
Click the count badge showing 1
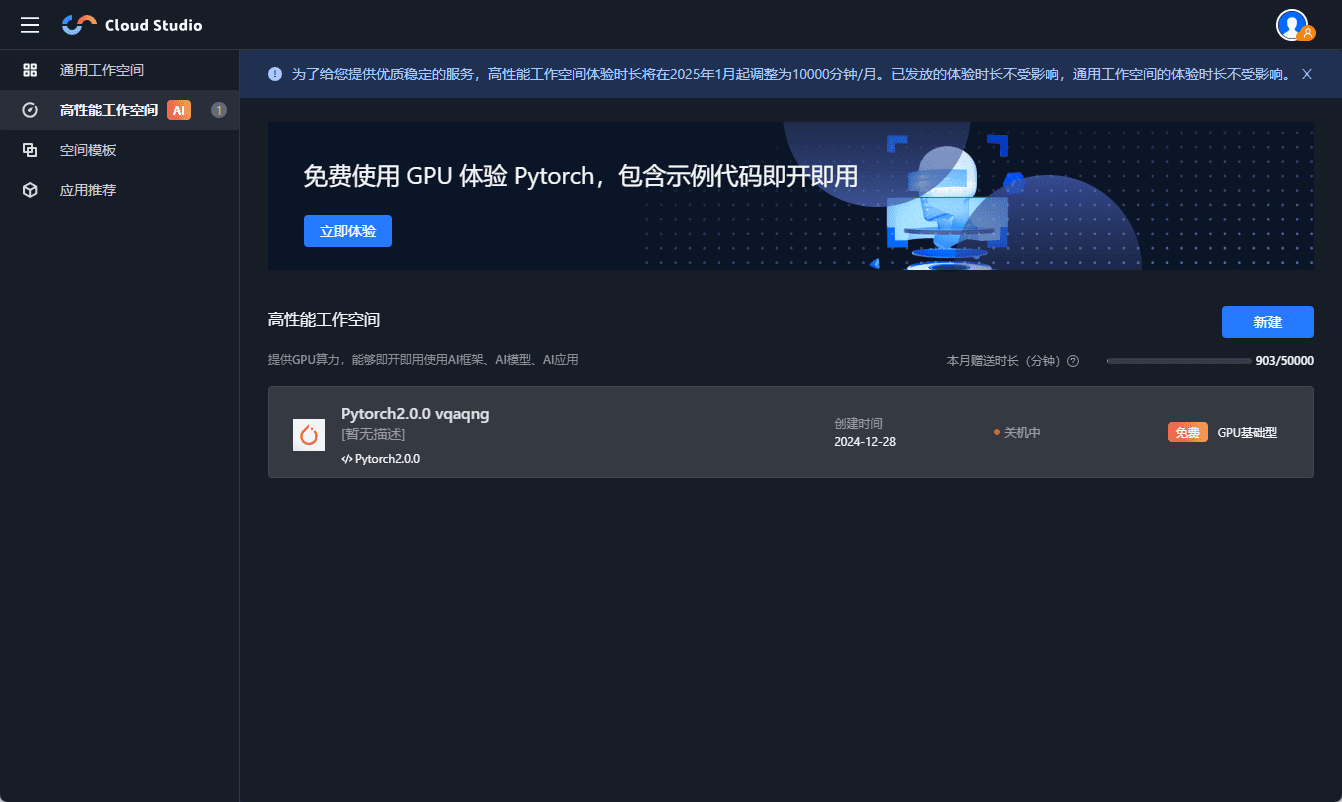pyautogui.click(x=219, y=110)
